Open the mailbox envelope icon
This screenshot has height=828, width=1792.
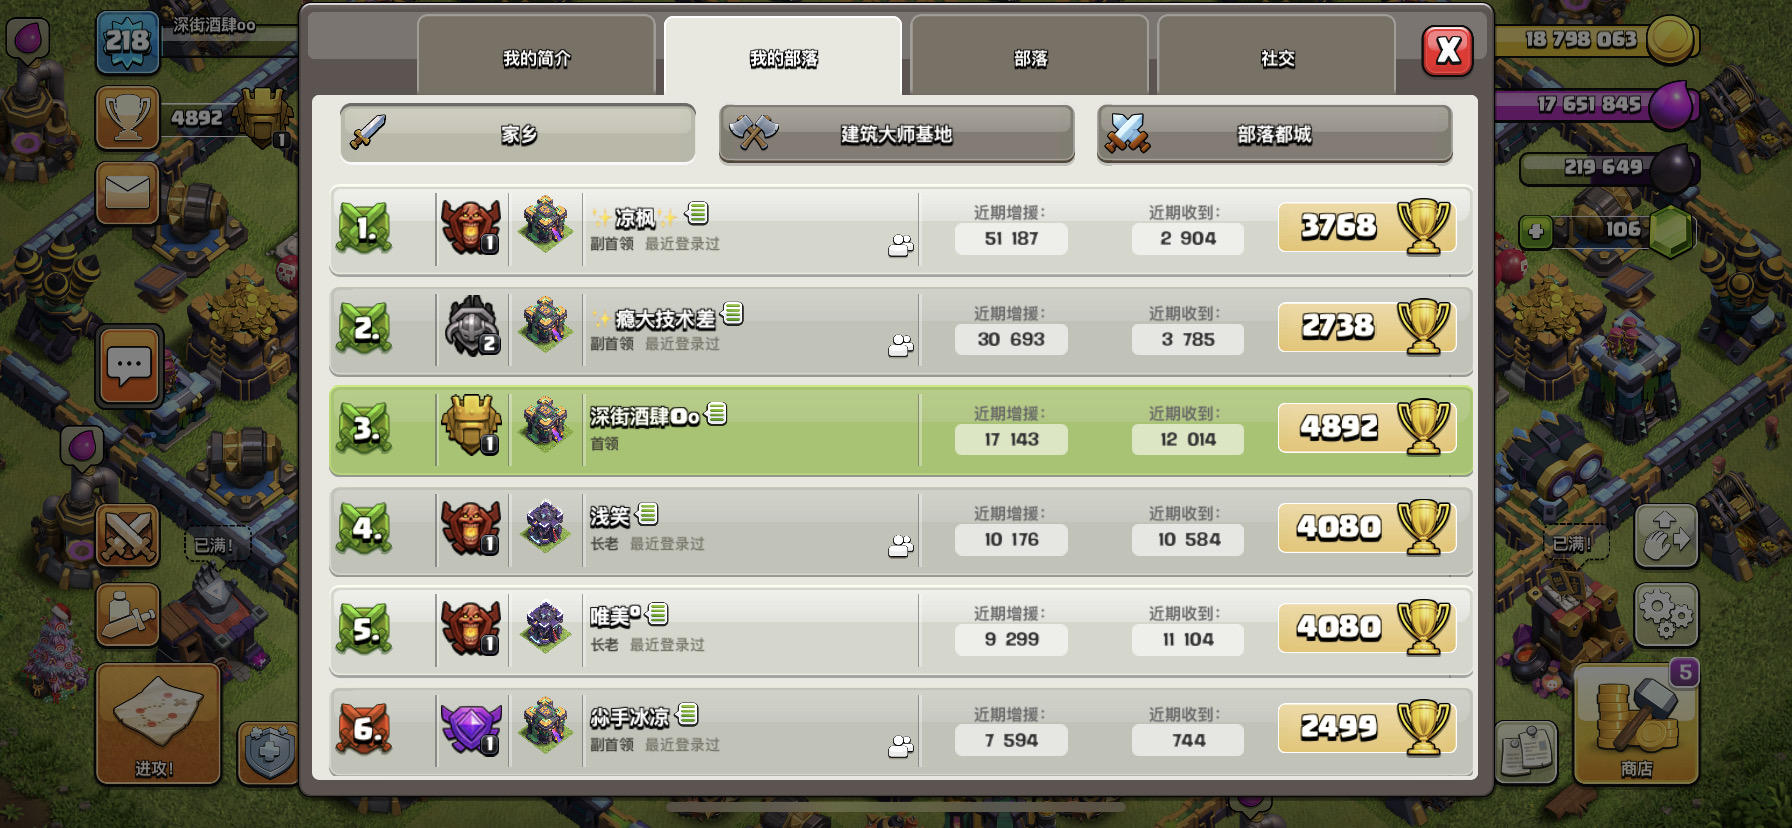(x=128, y=192)
